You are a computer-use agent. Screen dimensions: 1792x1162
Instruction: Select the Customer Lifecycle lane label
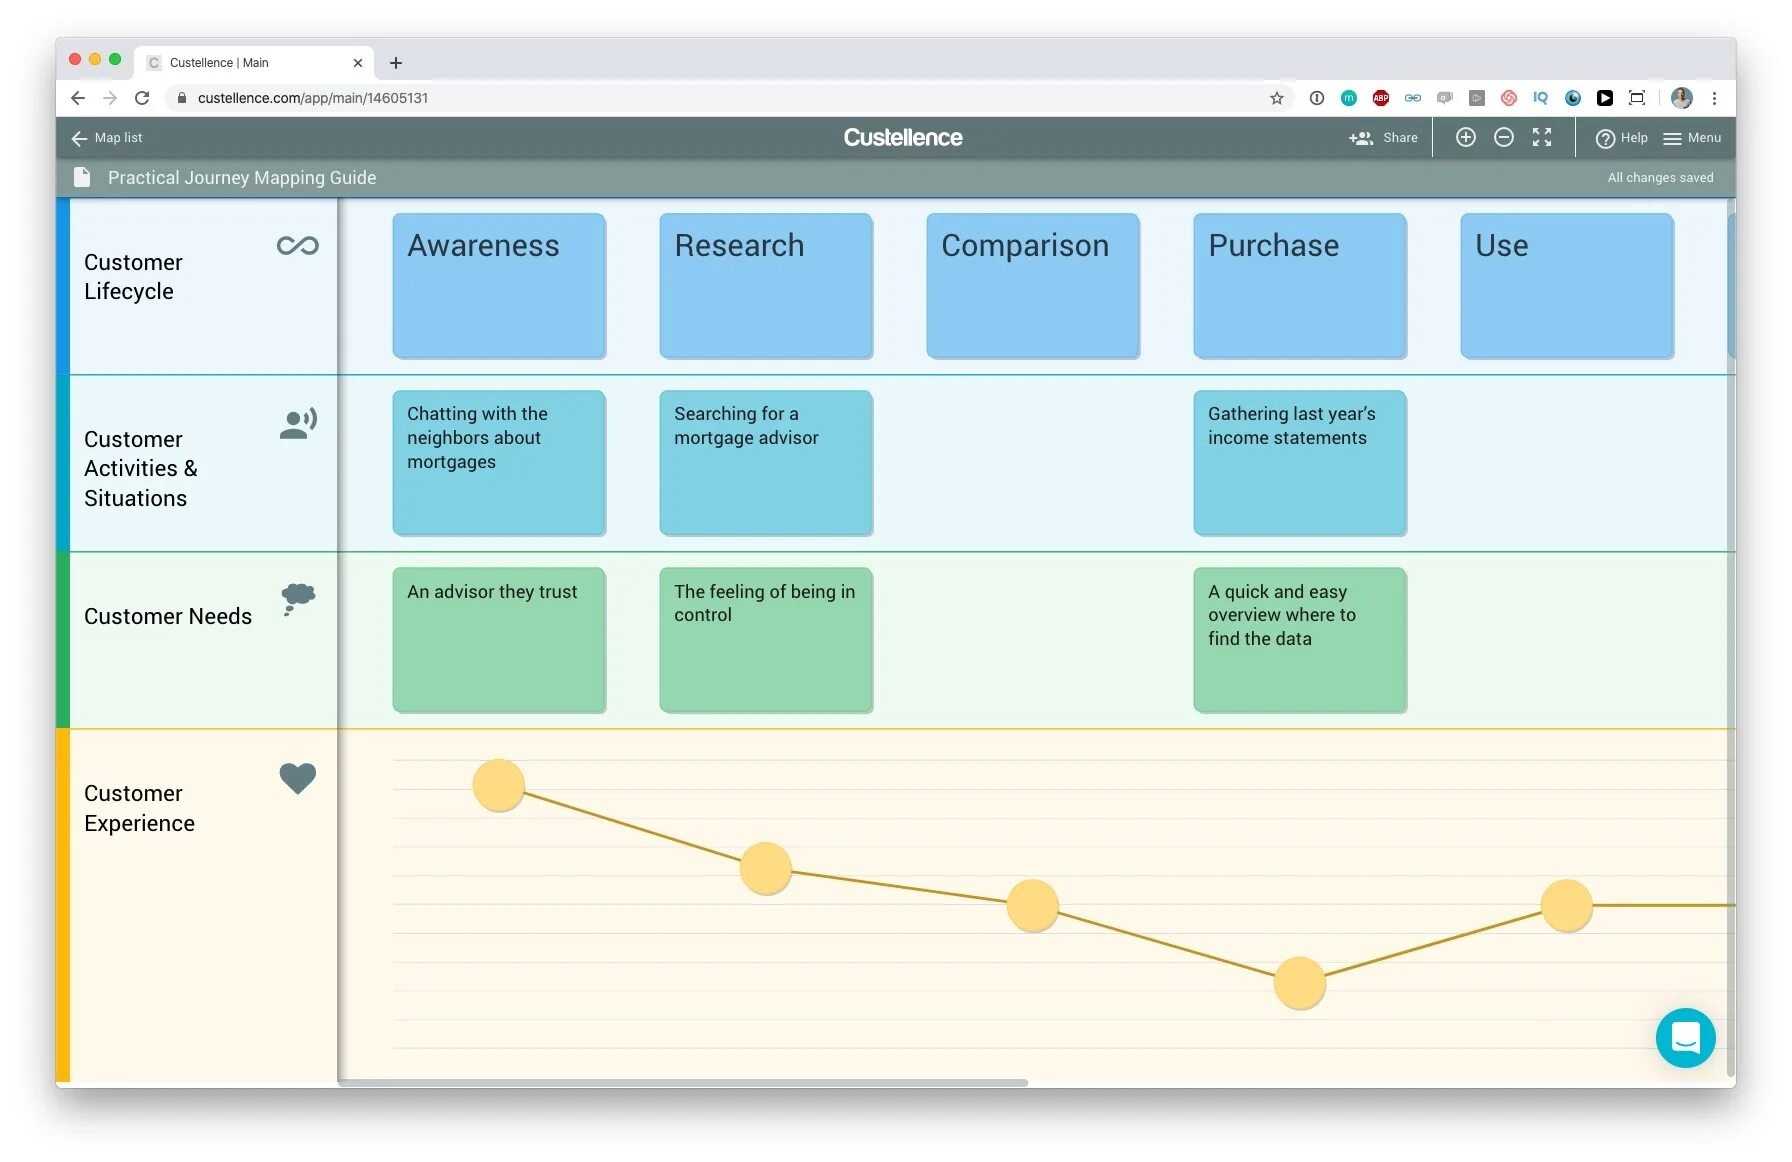133,277
